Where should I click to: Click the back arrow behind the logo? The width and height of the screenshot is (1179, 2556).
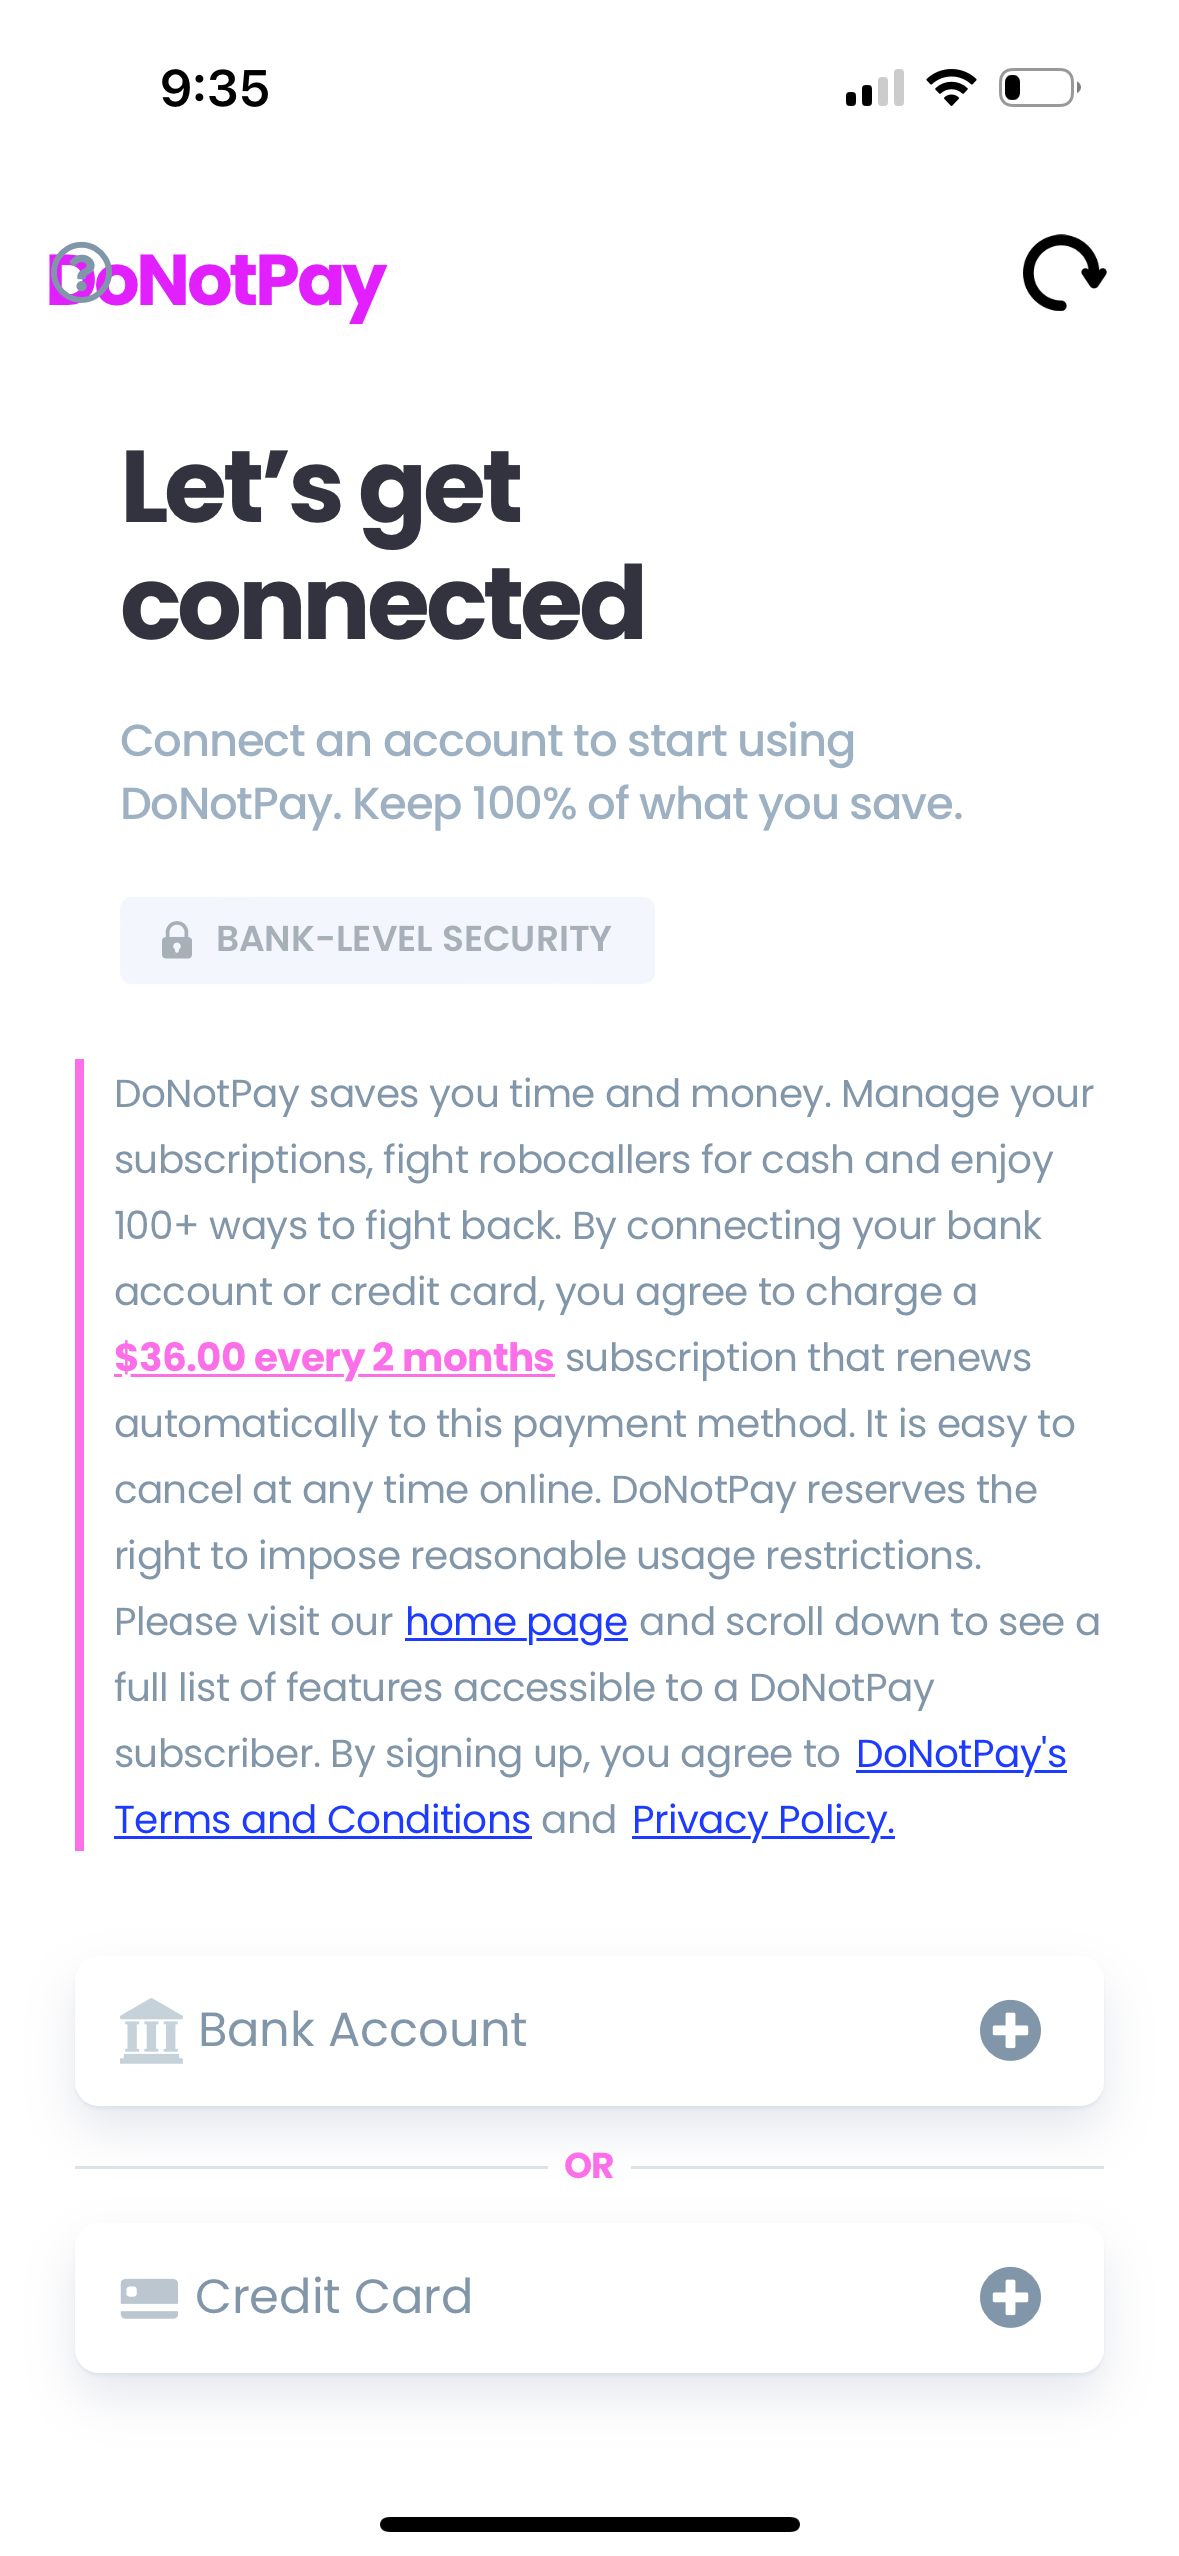pos(83,270)
